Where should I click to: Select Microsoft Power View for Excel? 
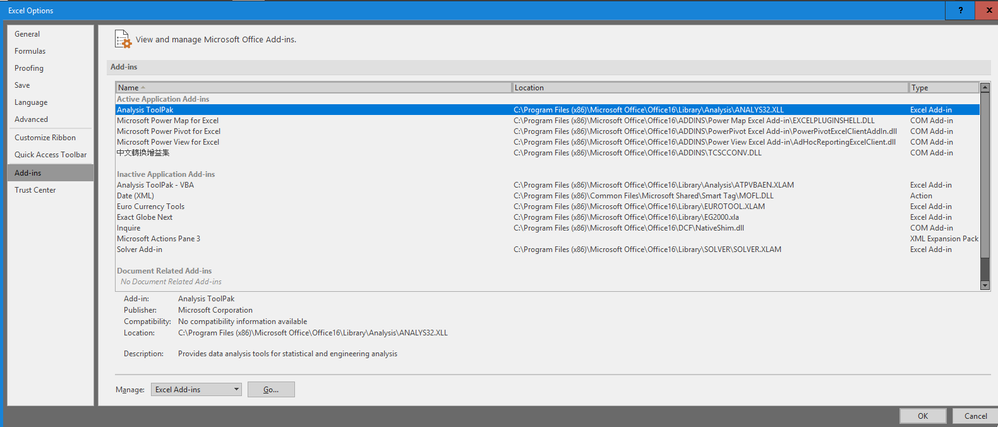pyautogui.click(x=547, y=143)
